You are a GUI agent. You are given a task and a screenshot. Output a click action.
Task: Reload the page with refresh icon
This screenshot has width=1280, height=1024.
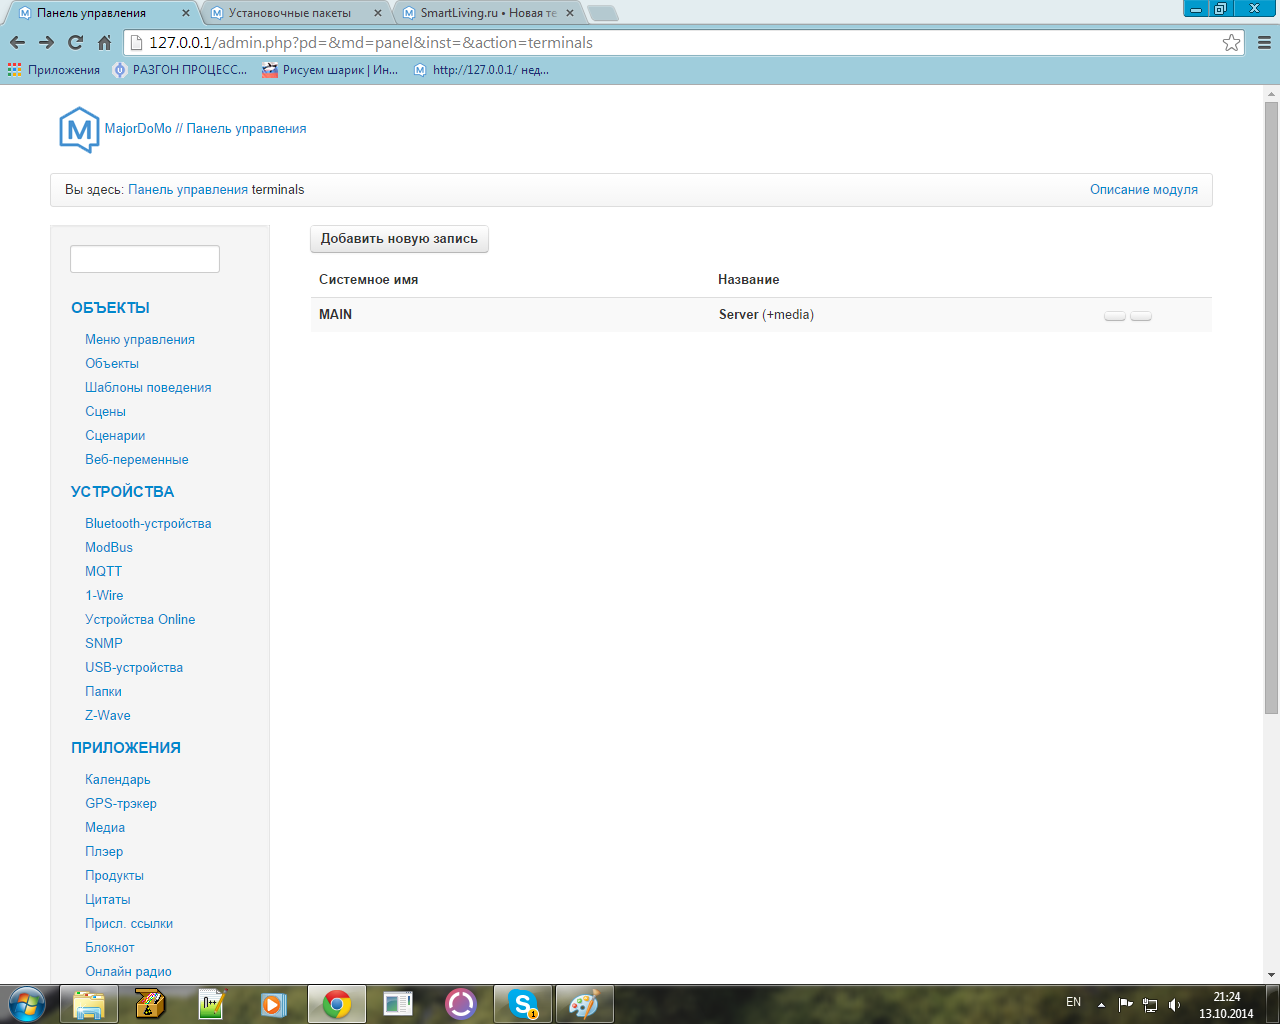[75, 43]
